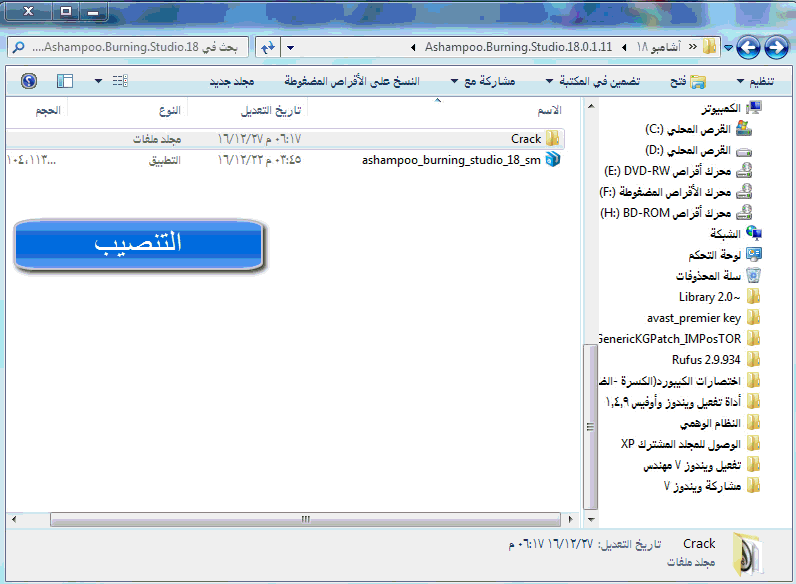The height and width of the screenshot is (584, 796).
Task: Select local disk (C:) in the navigation pane
Action: click(692, 129)
